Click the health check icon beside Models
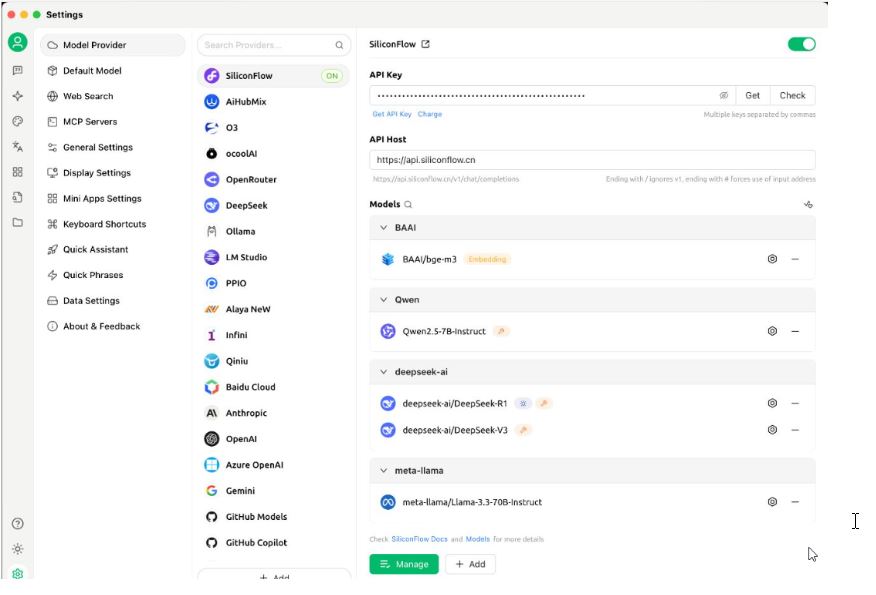This screenshot has width=876, height=595. [808, 204]
